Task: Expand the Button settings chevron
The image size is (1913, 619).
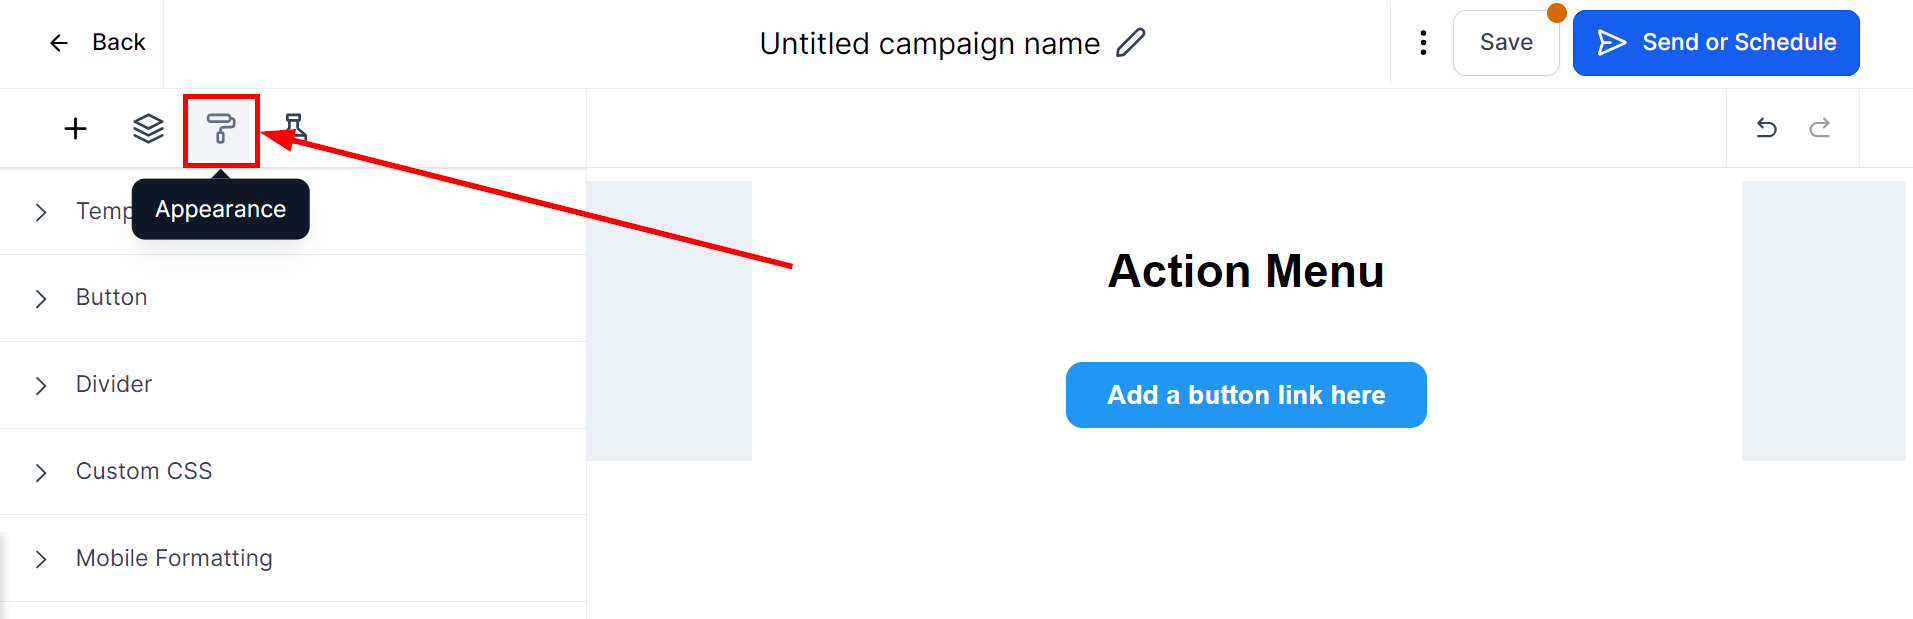Action: coord(41,298)
